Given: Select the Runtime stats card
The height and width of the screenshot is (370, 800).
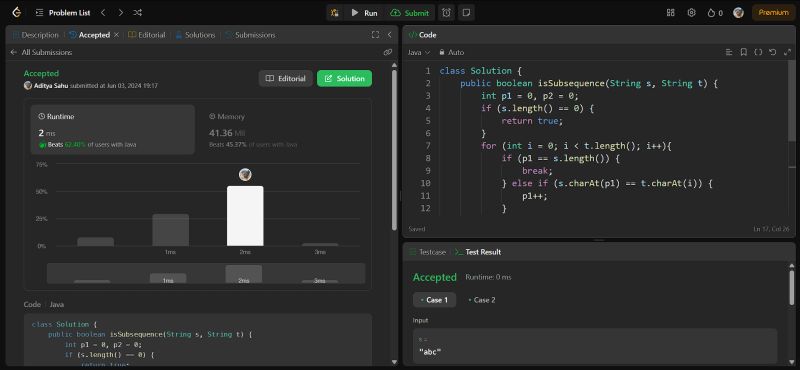Looking at the screenshot, I should tap(113, 130).
